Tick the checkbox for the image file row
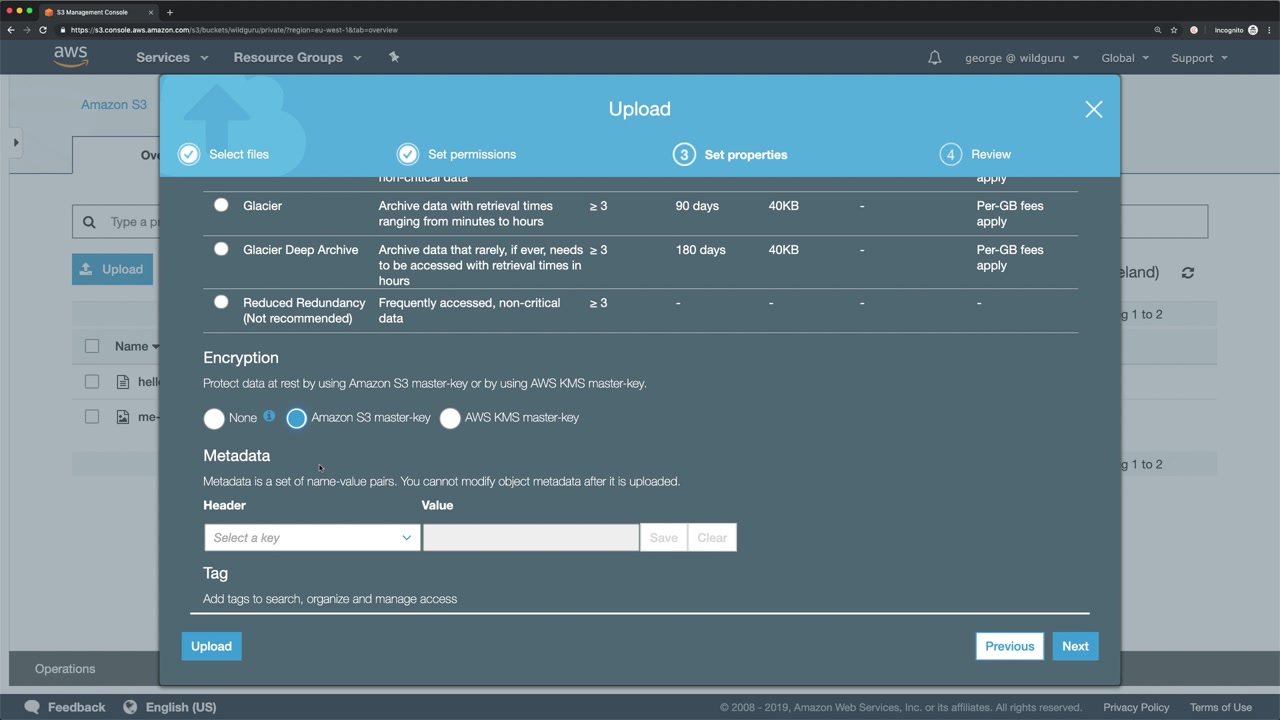This screenshot has height=720, width=1280. [92, 417]
